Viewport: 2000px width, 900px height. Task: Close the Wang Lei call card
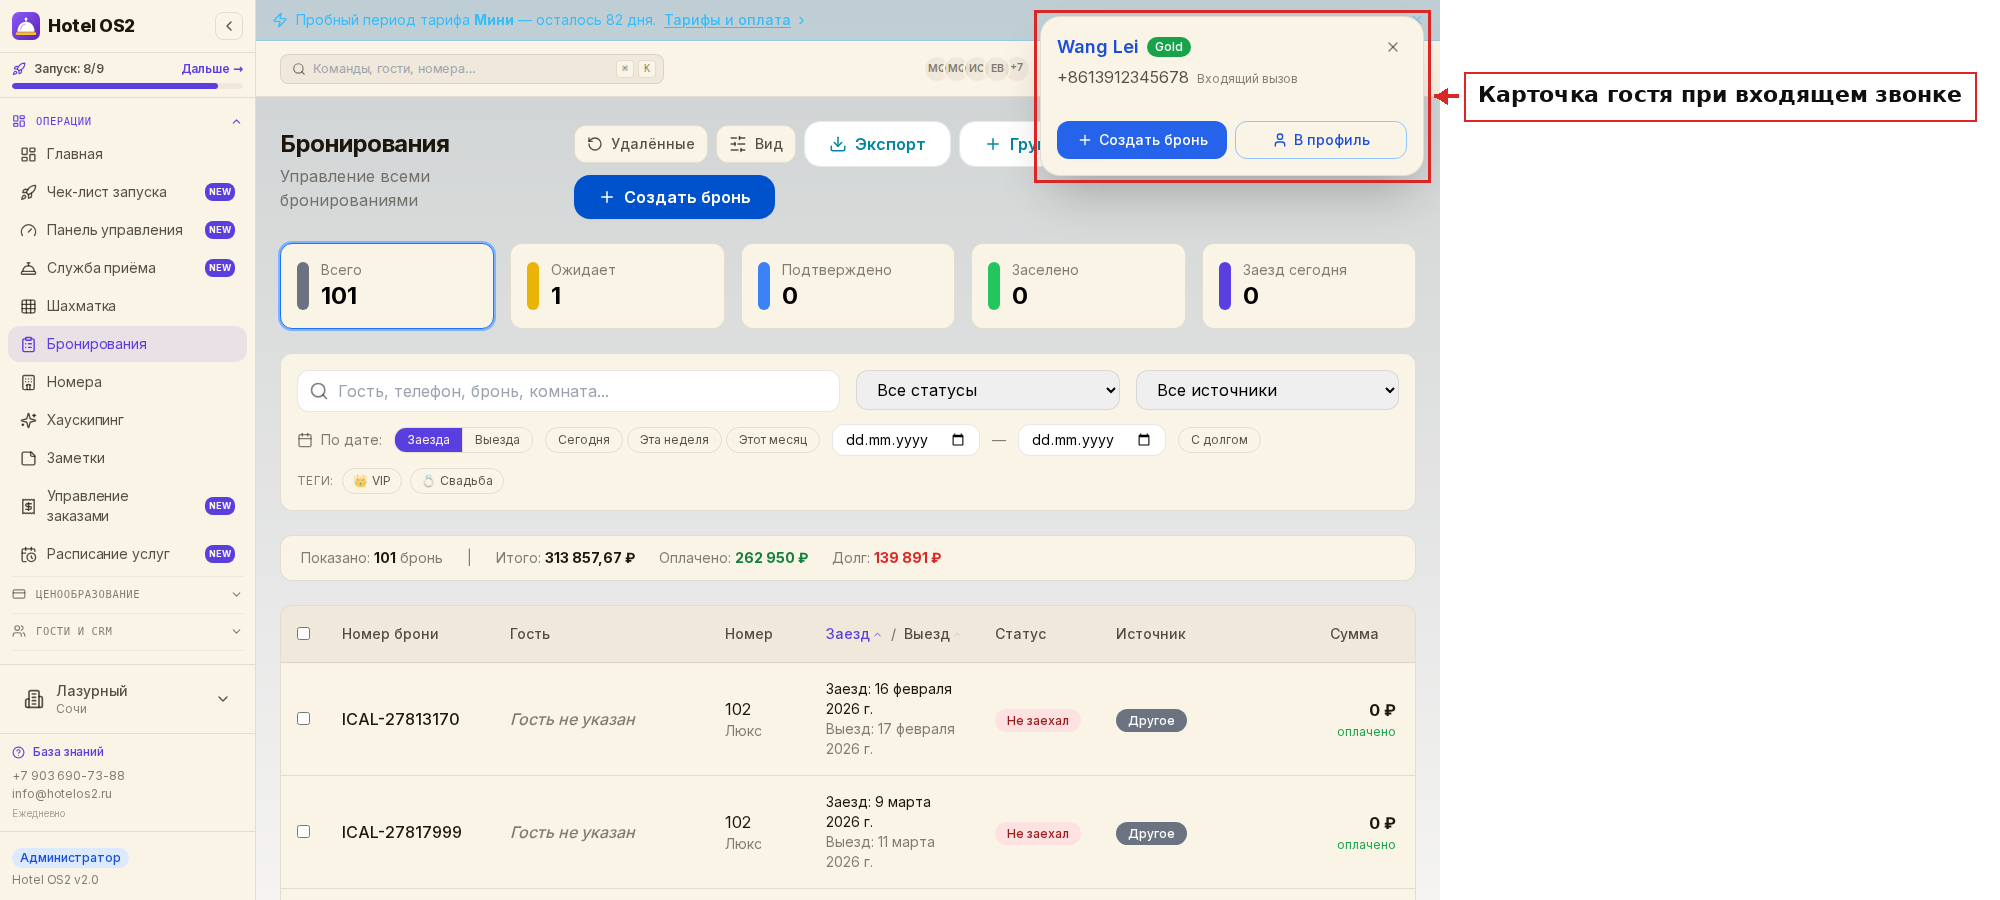coord(1393,47)
